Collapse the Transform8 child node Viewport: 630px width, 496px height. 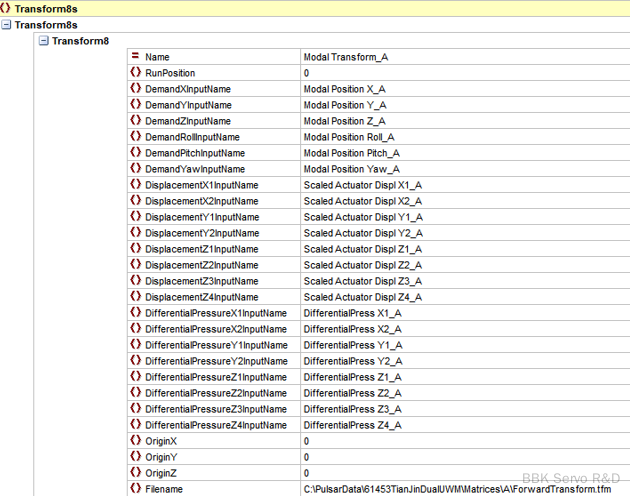click(x=43, y=41)
